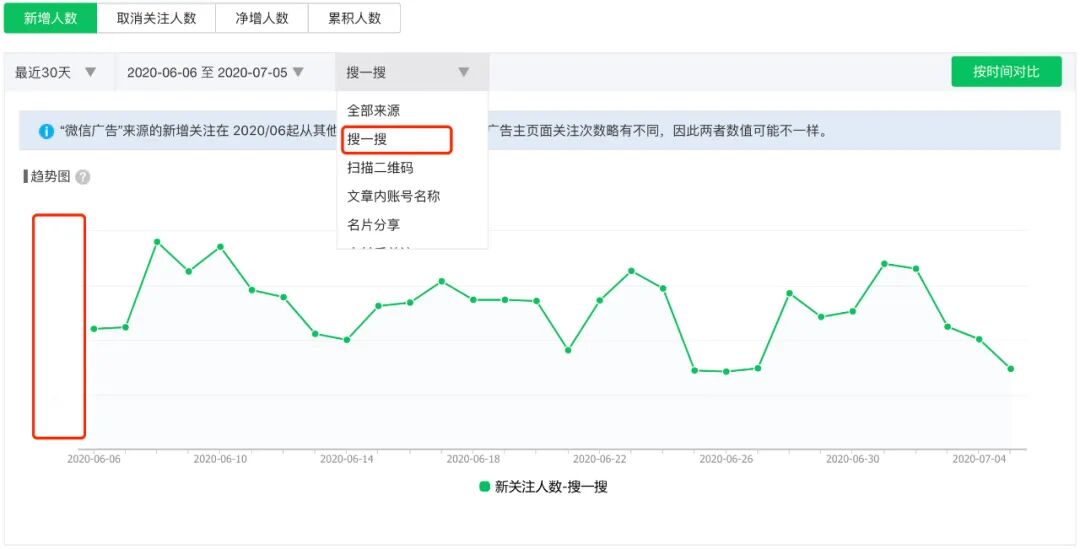The height and width of the screenshot is (549, 1080).
Task: Click the 按时间对比 button
Action: point(1005,72)
